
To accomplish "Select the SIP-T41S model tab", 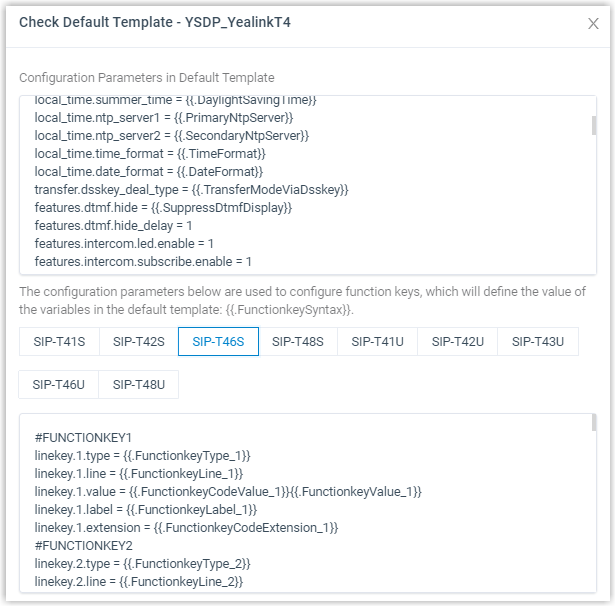I will (x=59, y=341).
